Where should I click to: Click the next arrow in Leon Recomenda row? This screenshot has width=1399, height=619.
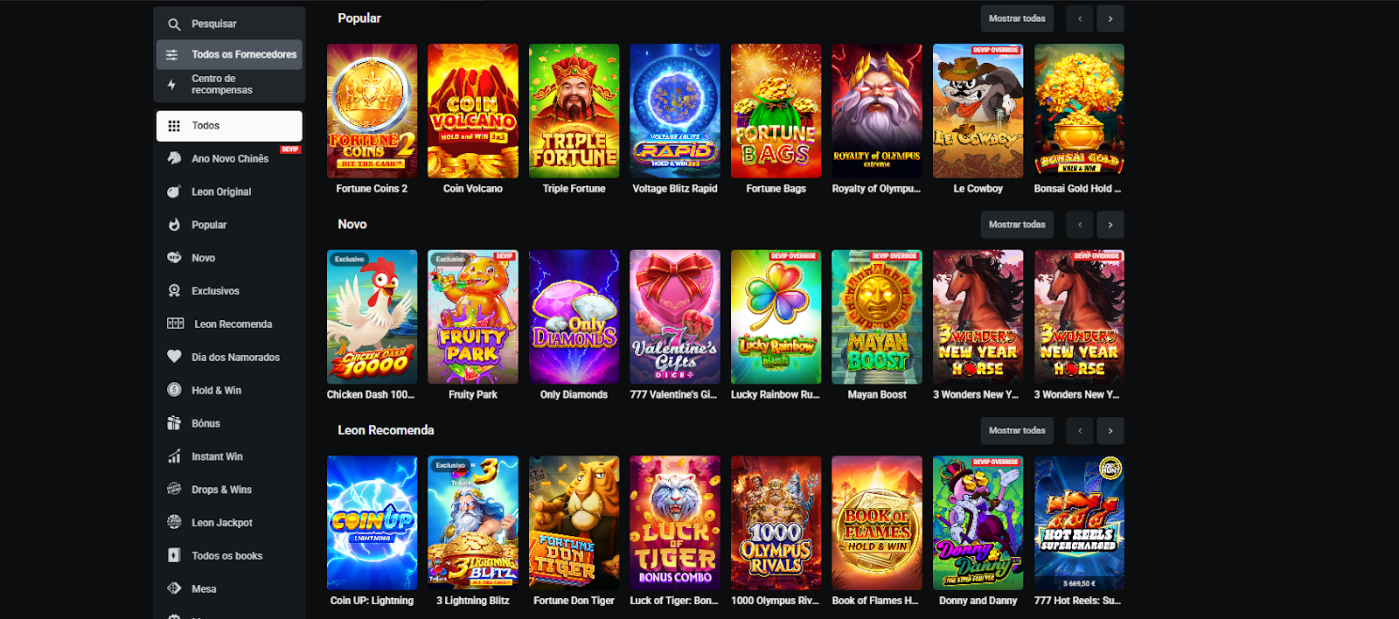pyautogui.click(x=1110, y=430)
